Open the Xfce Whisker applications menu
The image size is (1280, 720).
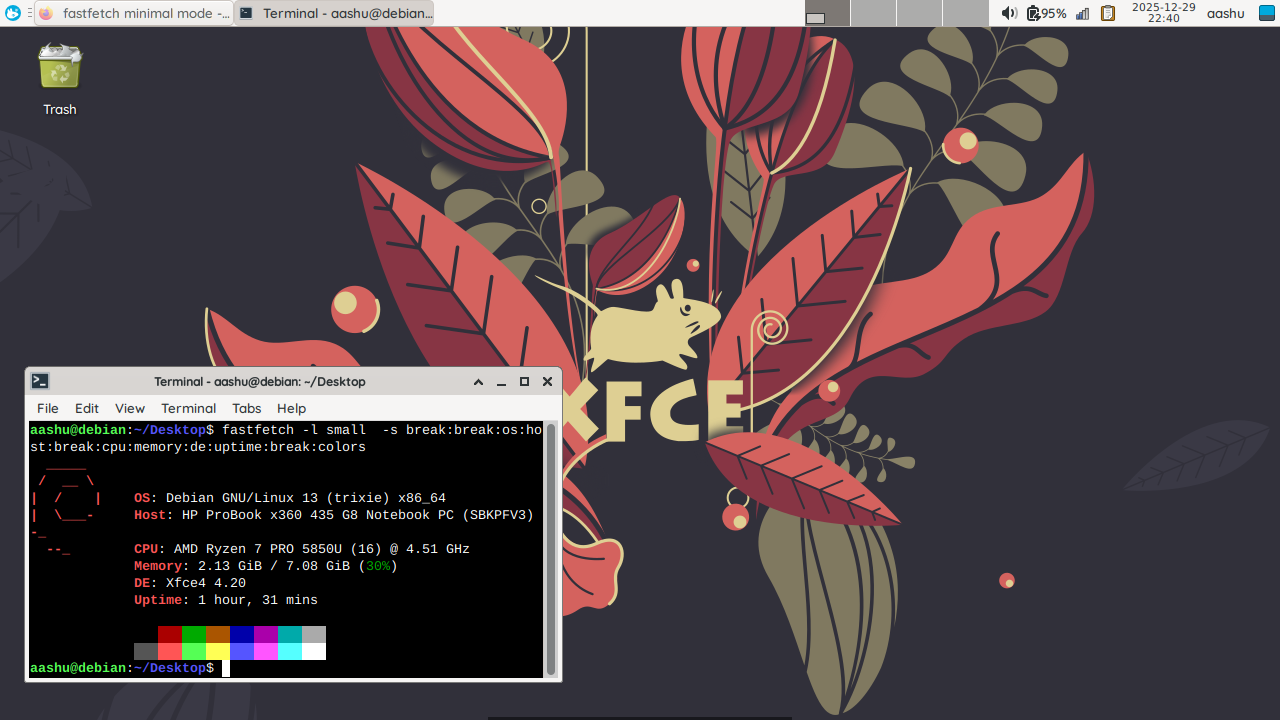pos(13,13)
